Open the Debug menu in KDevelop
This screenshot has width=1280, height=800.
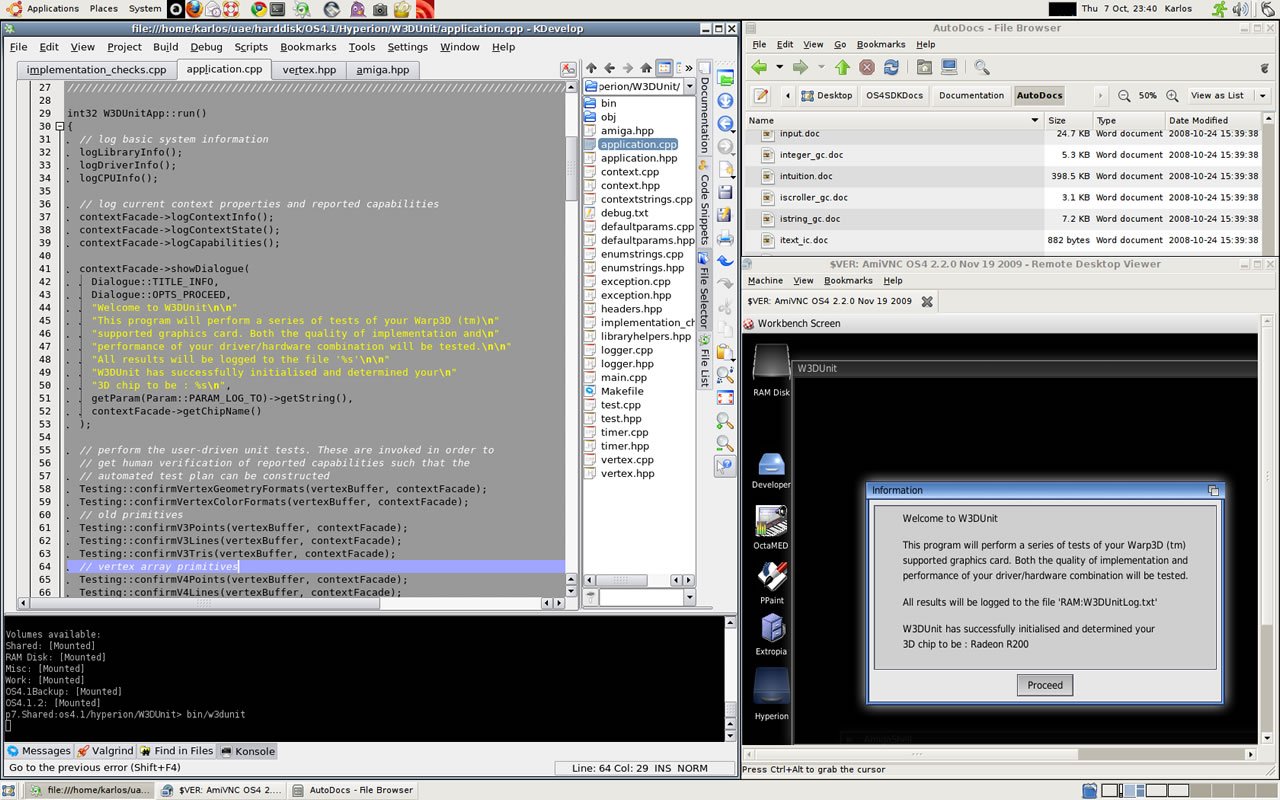(206, 47)
